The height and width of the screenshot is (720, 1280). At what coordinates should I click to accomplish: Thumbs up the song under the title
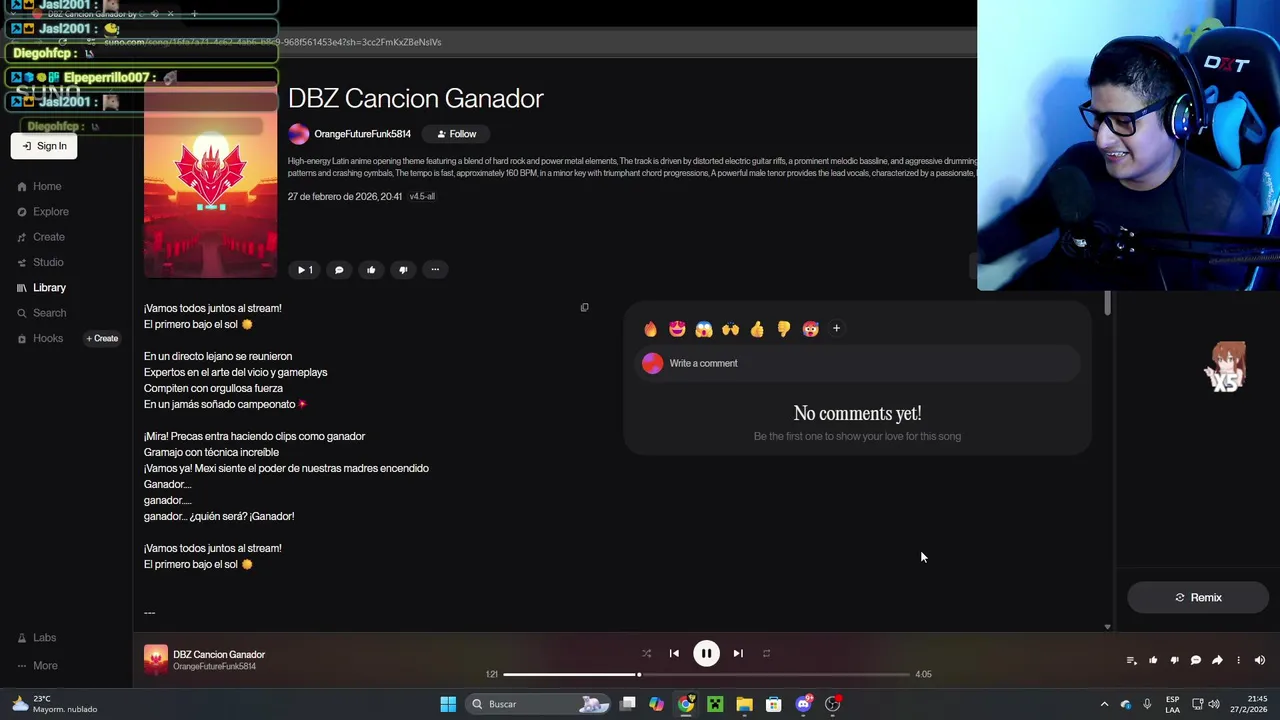click(371, 269)
